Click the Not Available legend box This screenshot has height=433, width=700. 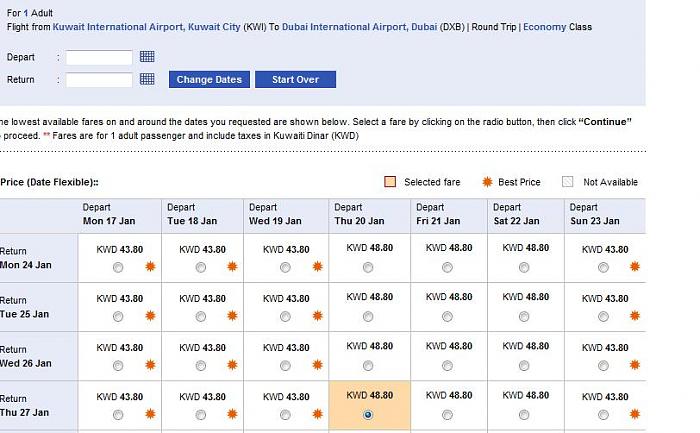coord(568,182)
